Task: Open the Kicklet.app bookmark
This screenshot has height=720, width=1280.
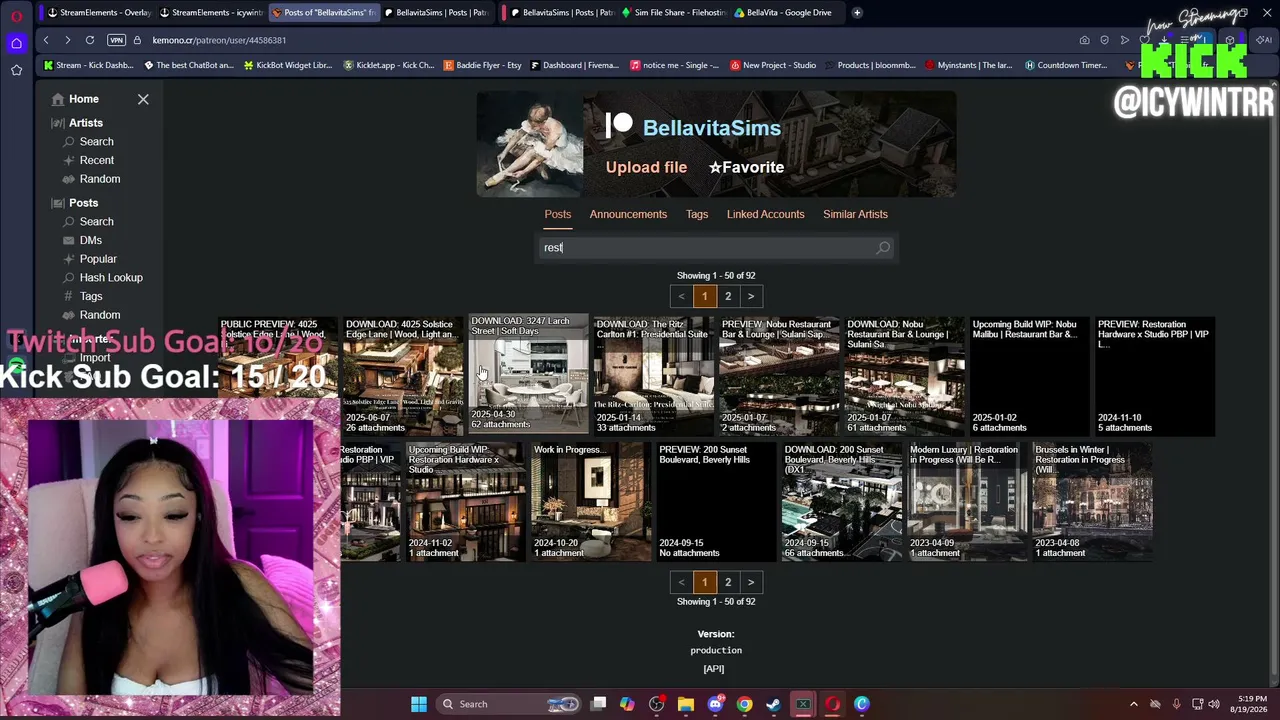Action: pos(389,65)
